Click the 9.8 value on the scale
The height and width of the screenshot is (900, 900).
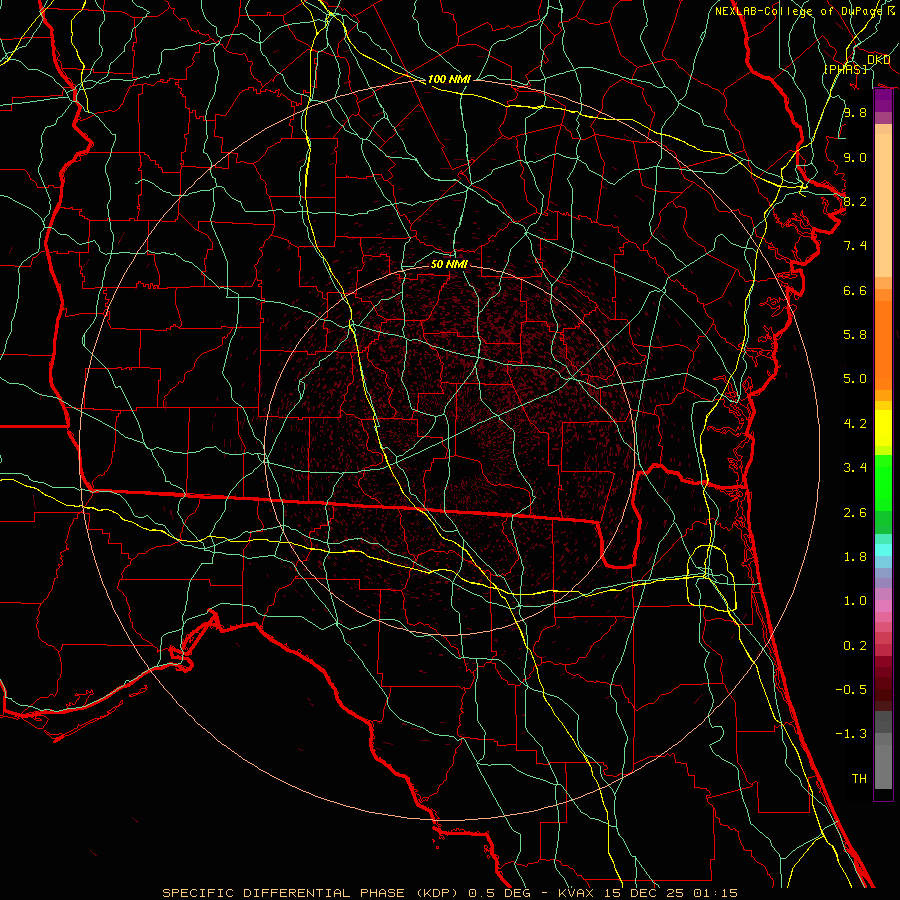(854, 113)
